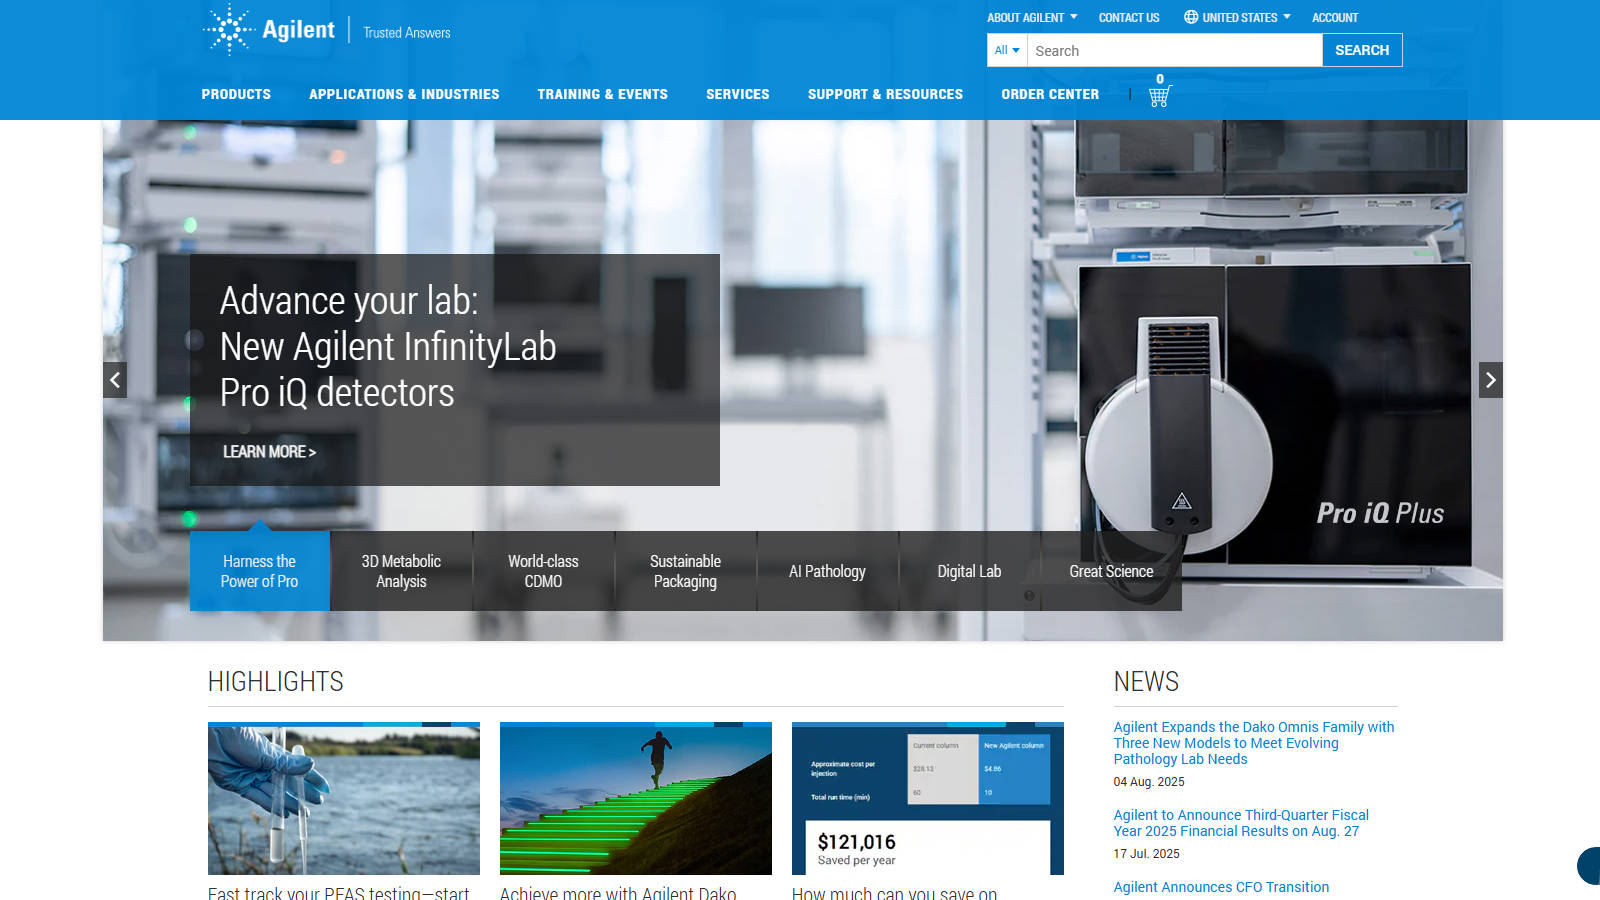Open the Services menu
The width and height of the screenshot is (1600, 900).
[738, 94]
